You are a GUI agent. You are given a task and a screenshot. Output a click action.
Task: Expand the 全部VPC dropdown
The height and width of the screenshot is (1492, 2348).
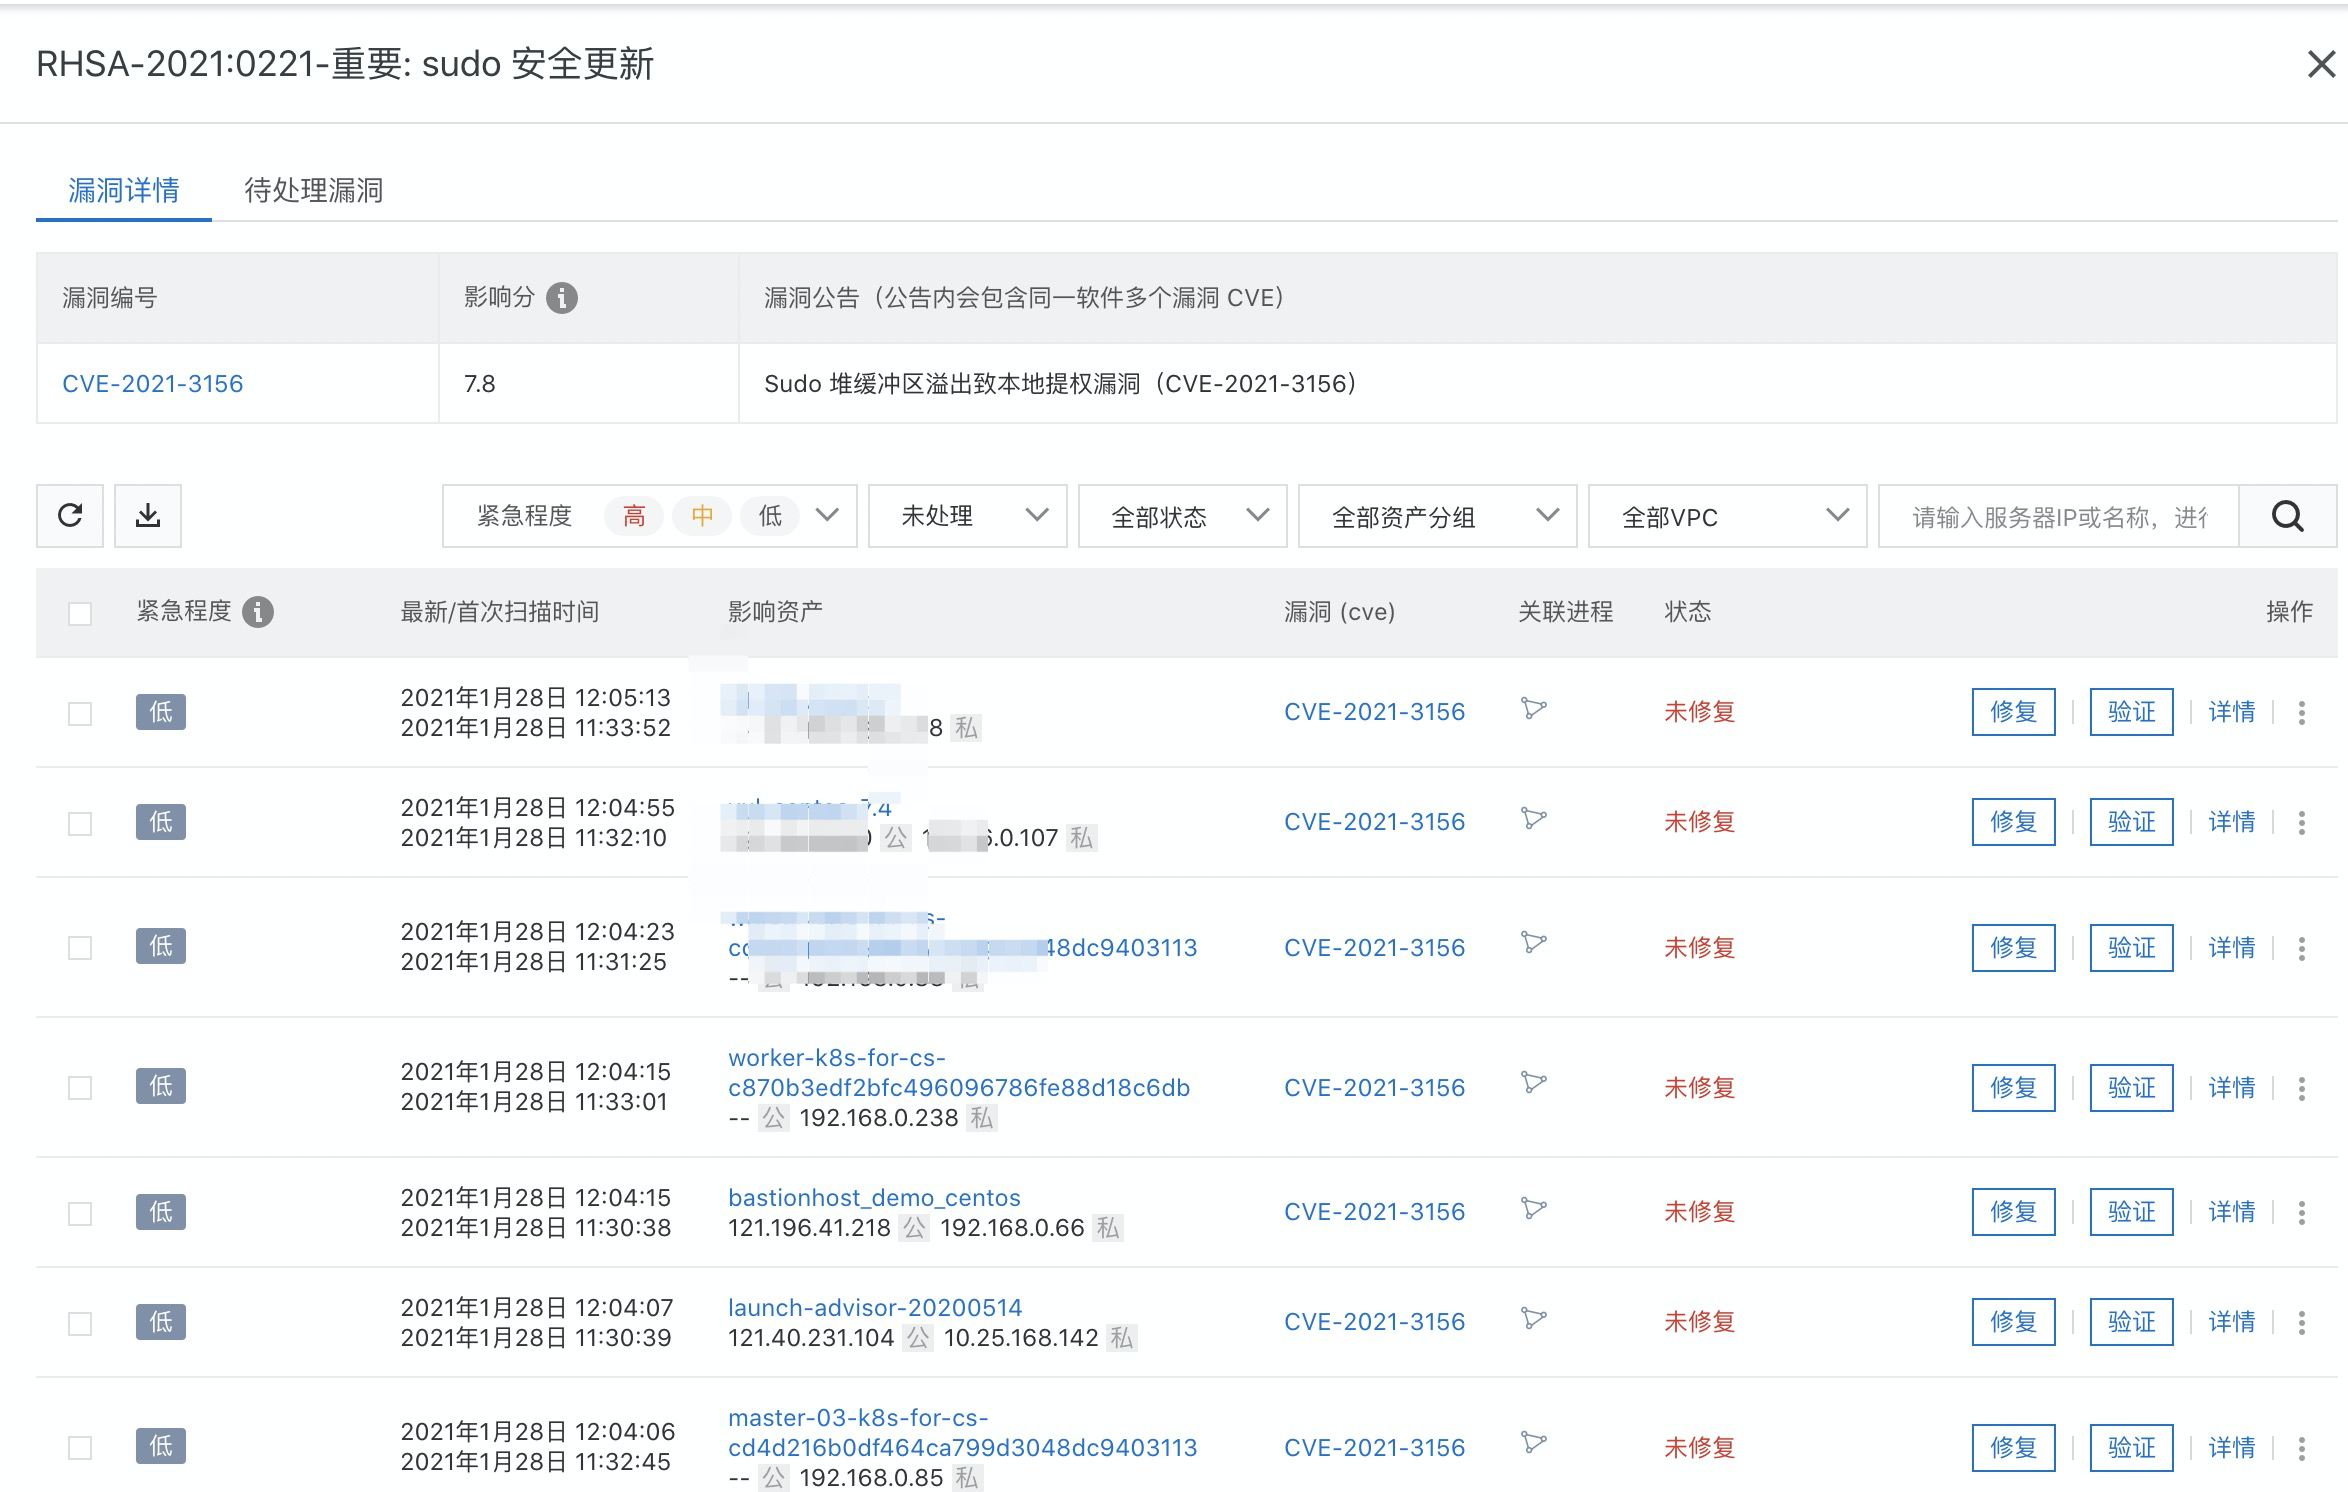[x=1727, y=516]
